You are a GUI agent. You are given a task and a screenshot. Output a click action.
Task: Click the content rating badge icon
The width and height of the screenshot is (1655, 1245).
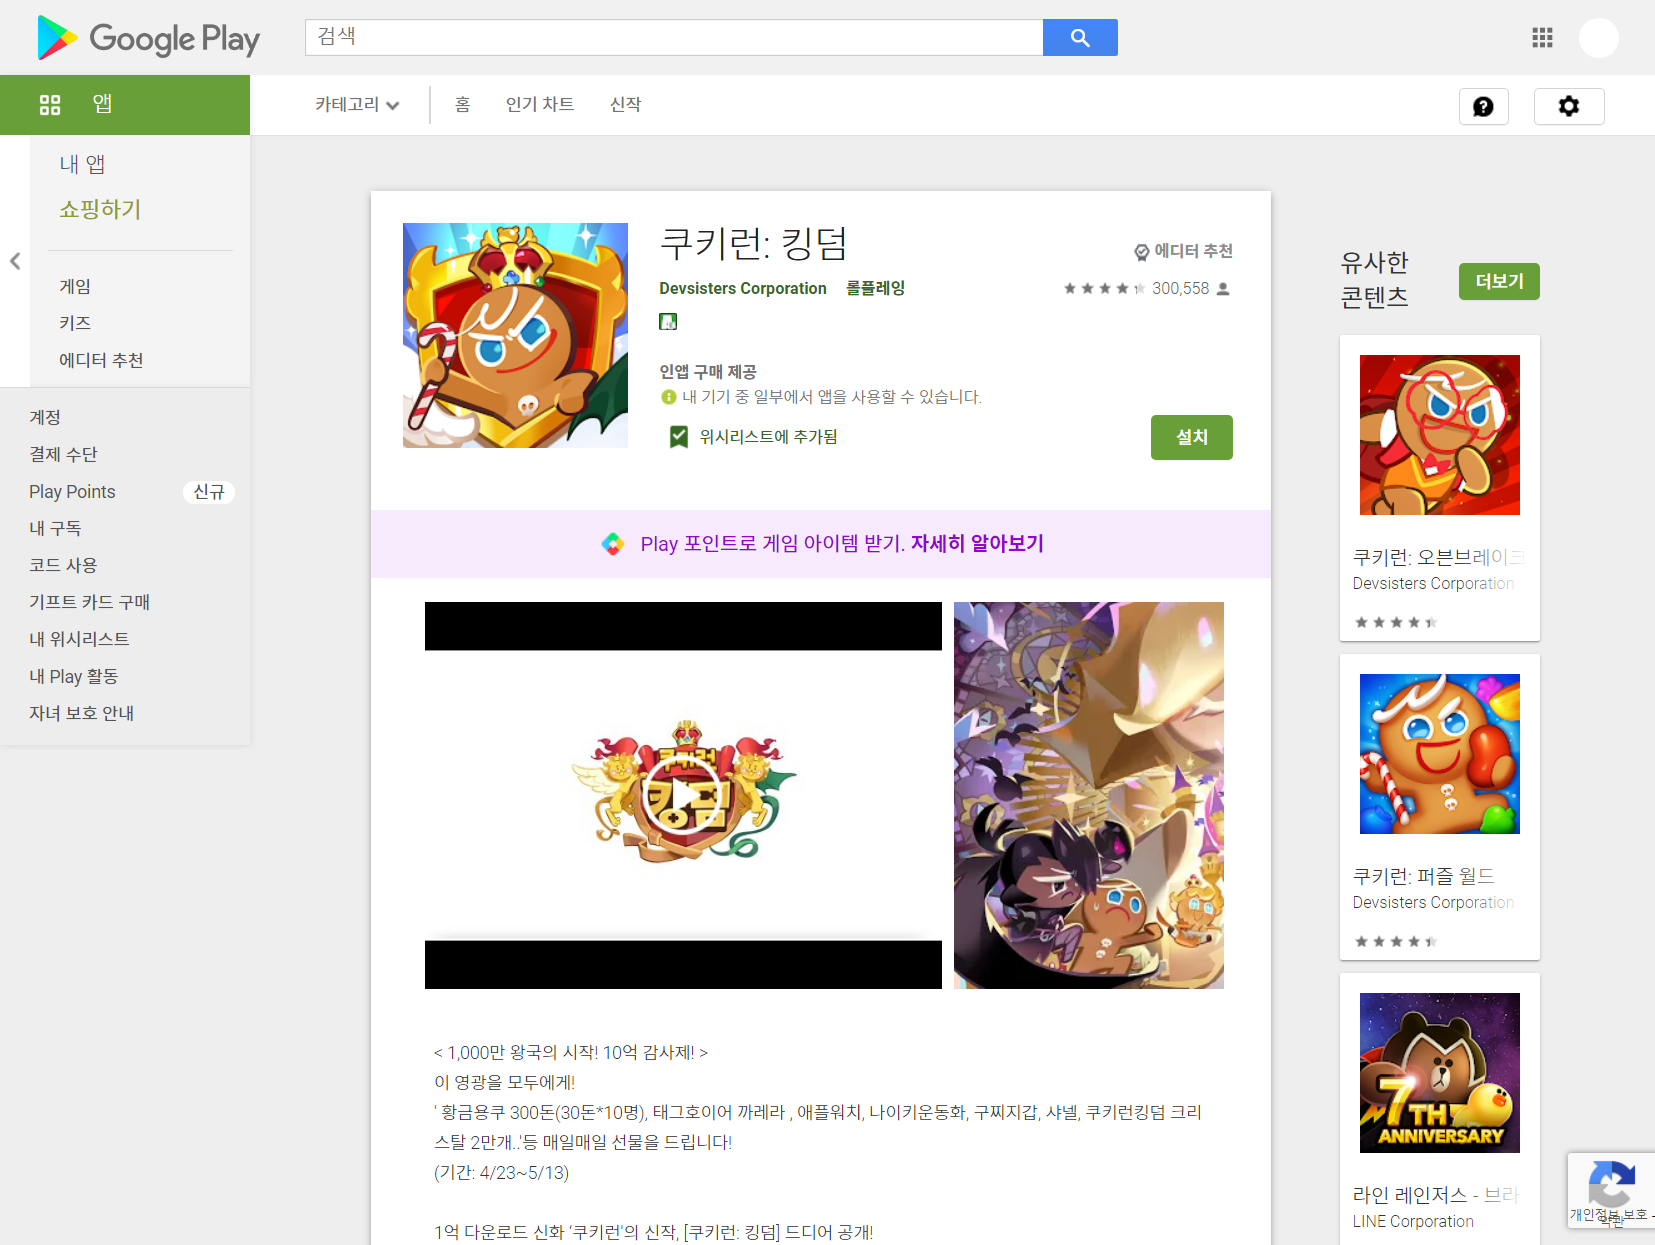tap(668, 321)
